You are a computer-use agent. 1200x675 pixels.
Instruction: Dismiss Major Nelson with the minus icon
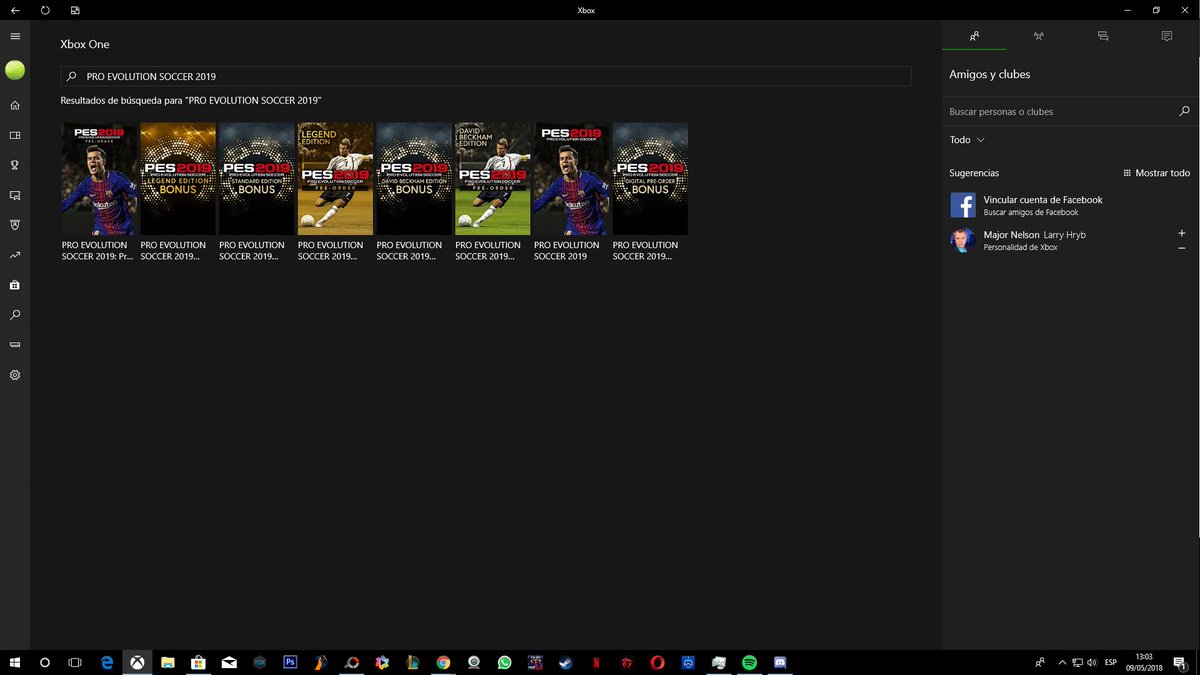(1182, 247)
